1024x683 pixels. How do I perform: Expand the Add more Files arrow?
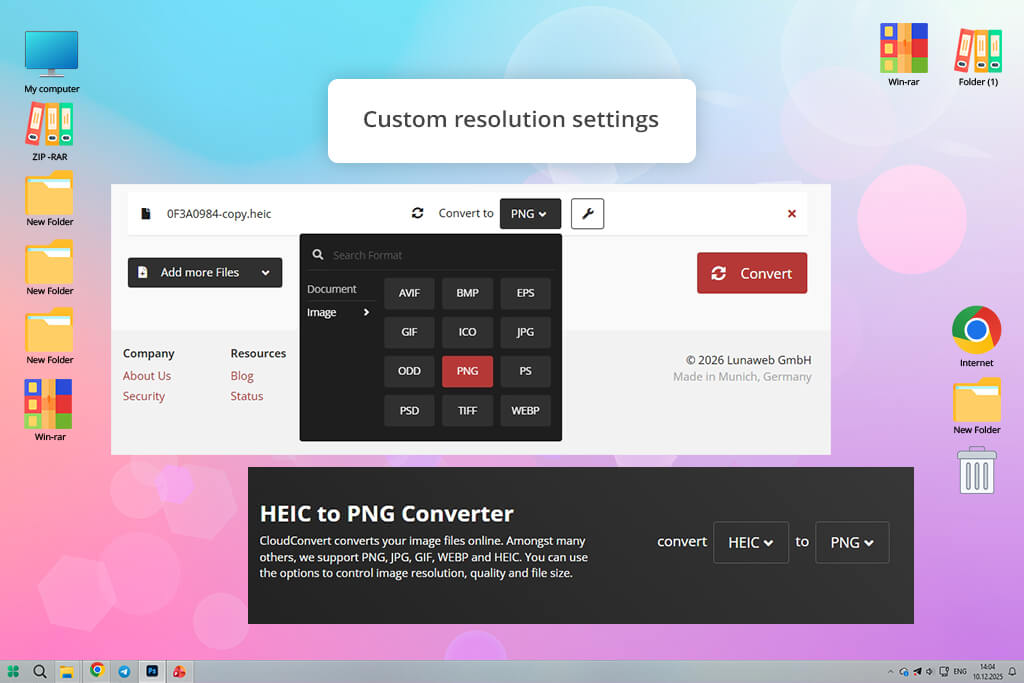(x=265, y=273)
